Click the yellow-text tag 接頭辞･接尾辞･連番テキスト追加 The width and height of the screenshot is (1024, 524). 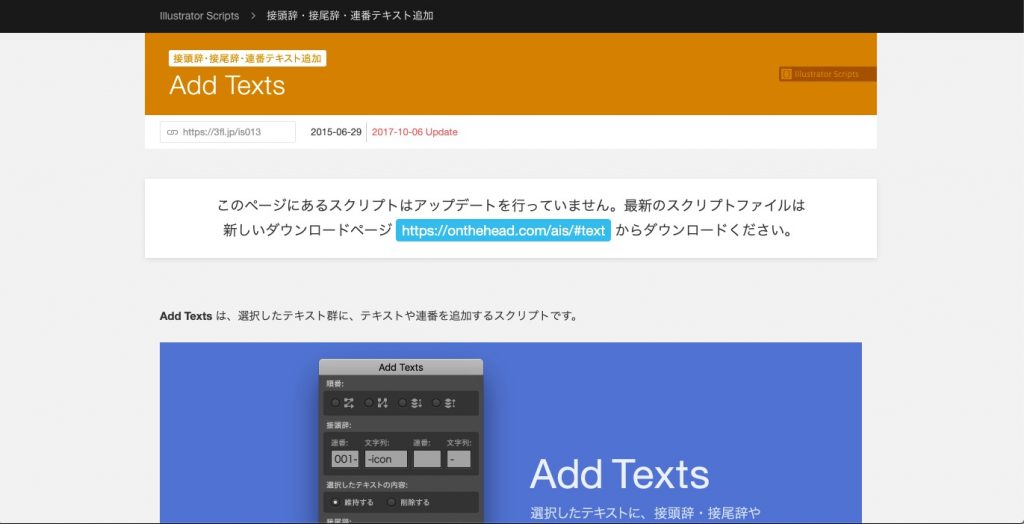pyautogui.click(x=248, y=58)
